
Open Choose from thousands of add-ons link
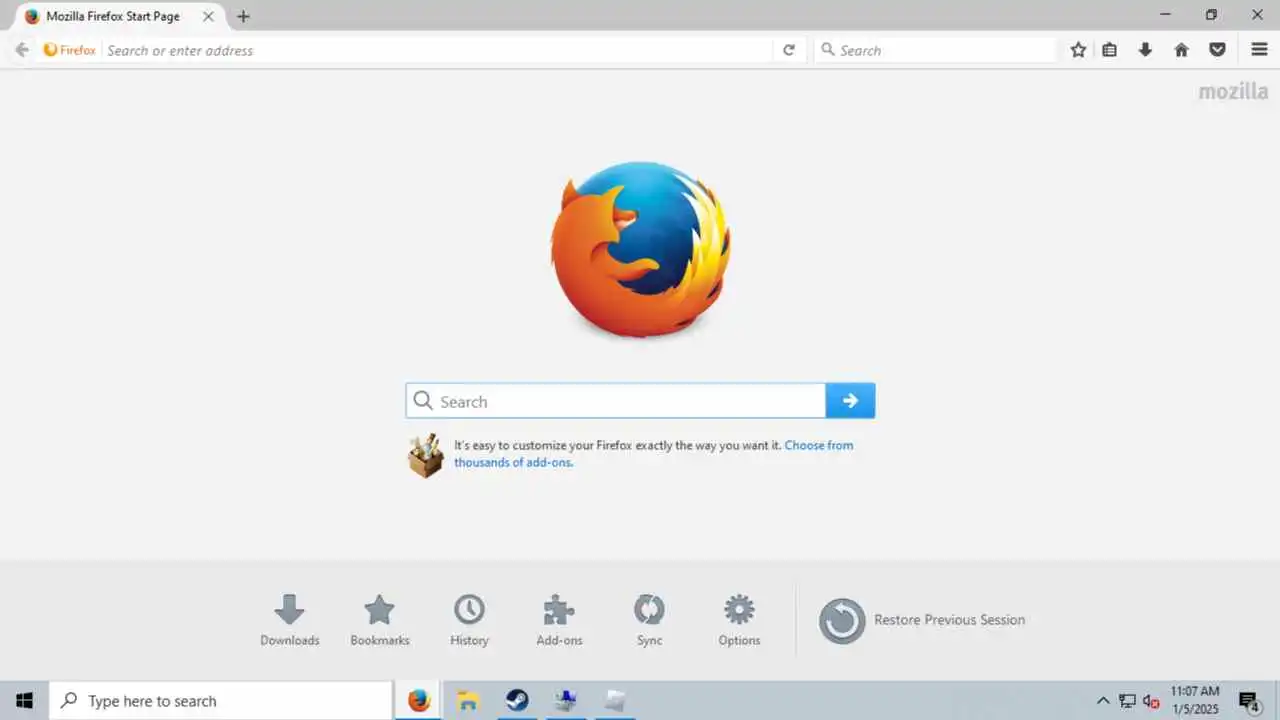(x=654, y=454)
